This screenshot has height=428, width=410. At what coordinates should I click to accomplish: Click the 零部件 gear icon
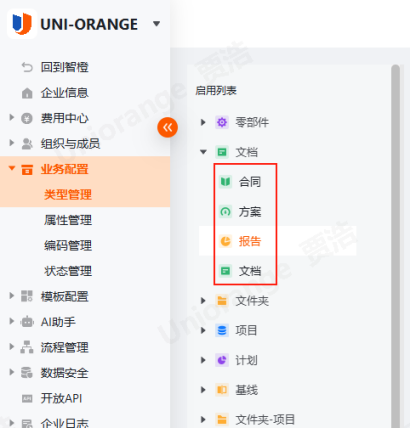tap(222, 122)
